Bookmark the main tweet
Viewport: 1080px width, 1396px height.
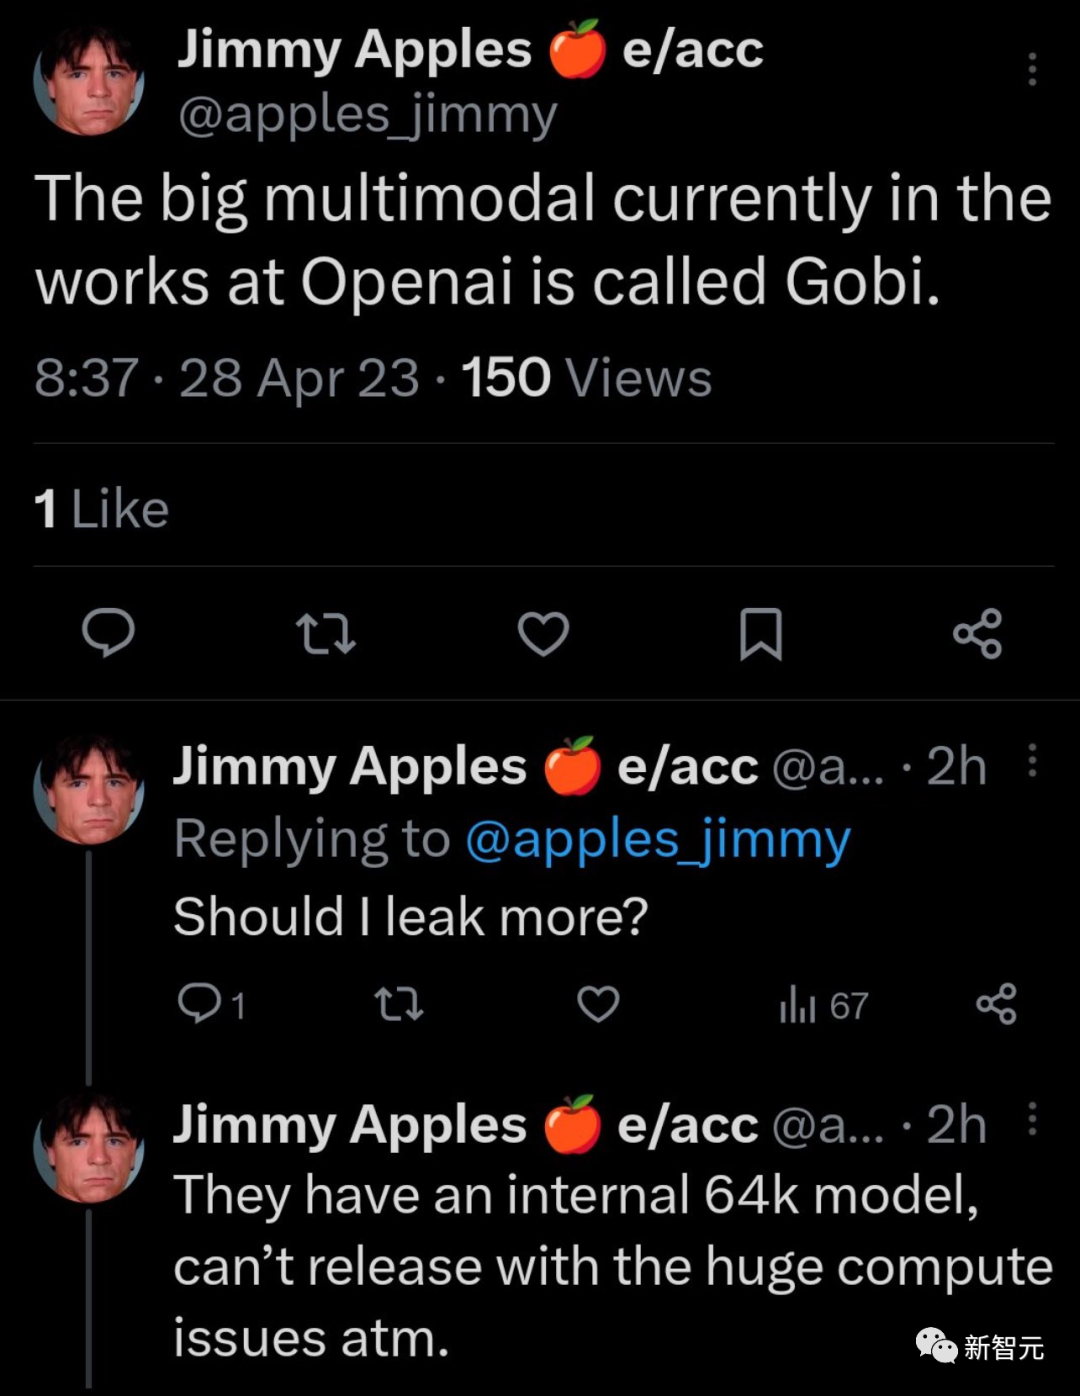click(x=762, y=635)
